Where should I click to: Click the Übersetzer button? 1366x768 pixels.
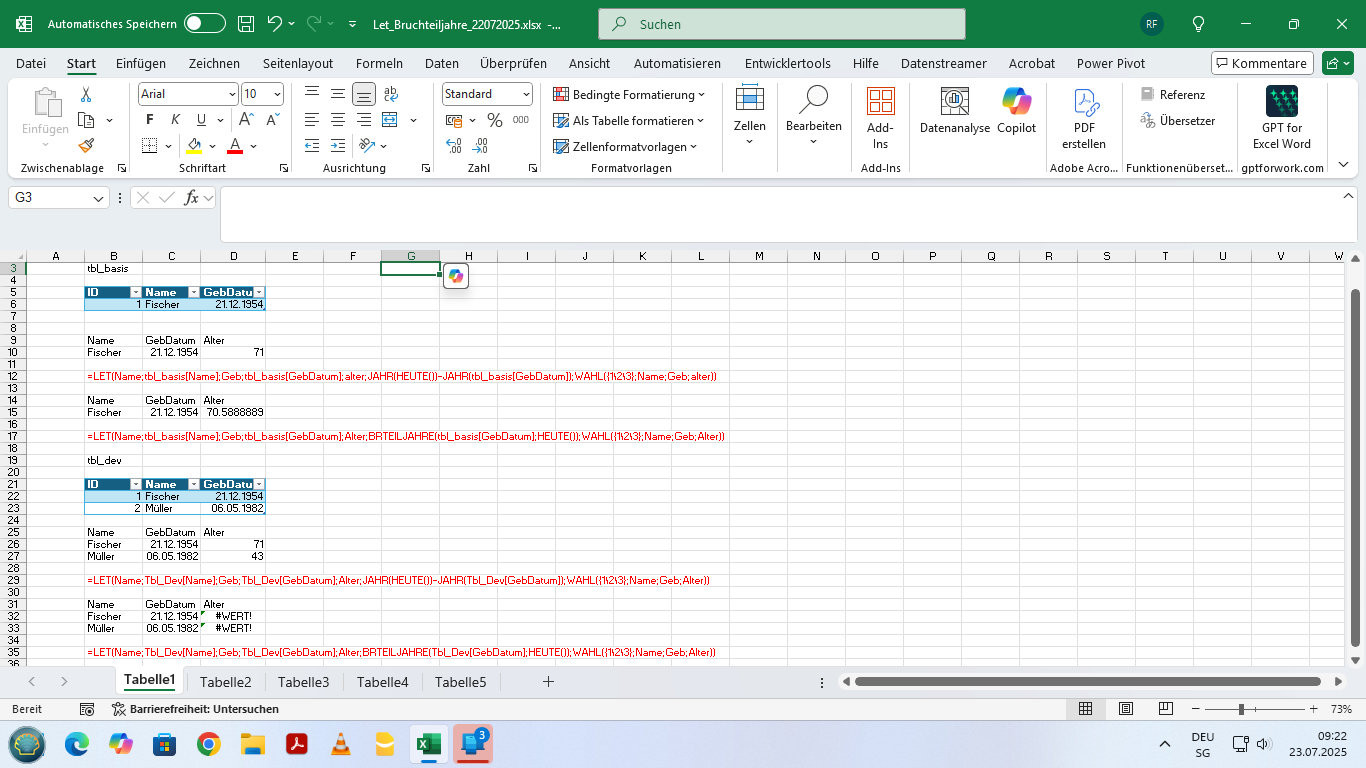(1178, 120)
